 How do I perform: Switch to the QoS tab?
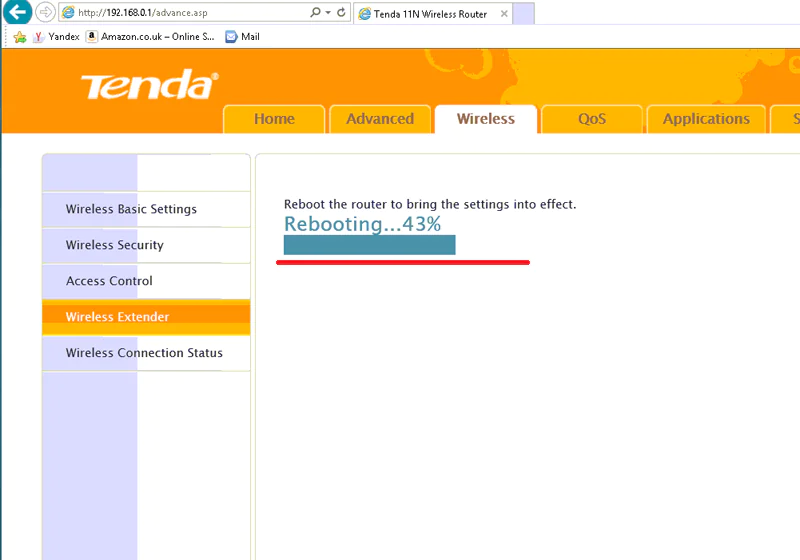click(592, 119)
